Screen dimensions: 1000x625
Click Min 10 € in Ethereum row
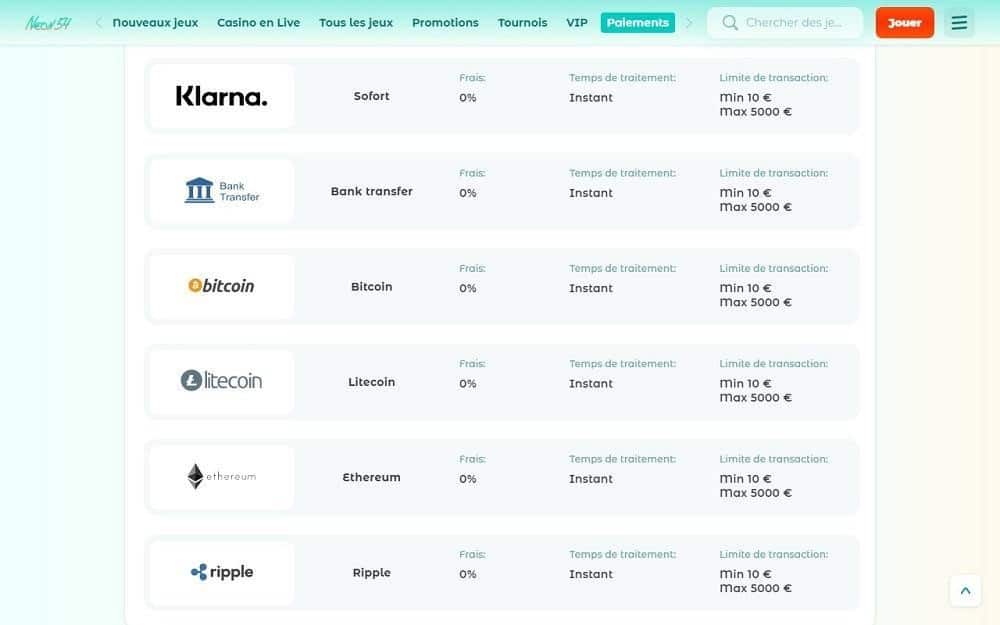746,479
